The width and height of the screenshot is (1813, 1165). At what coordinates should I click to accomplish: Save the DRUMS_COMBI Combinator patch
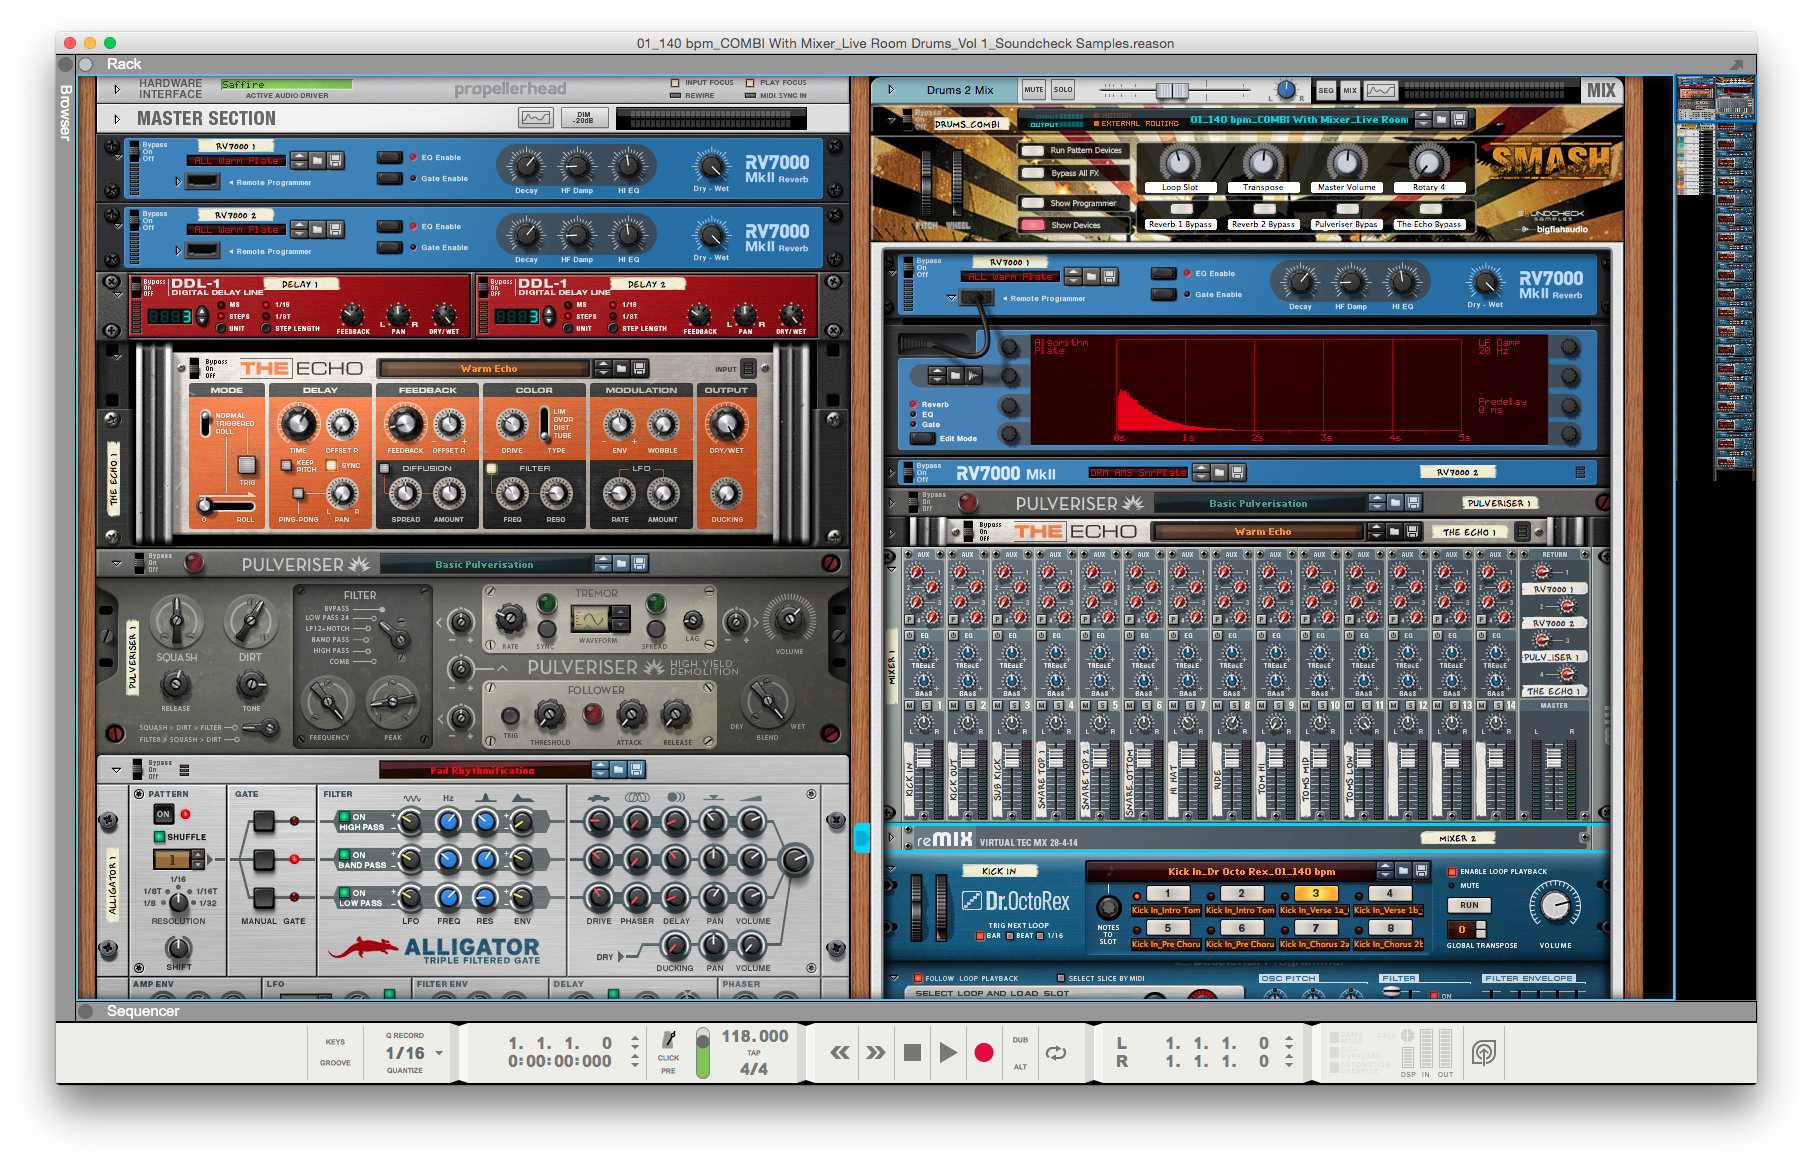click(x=1459, y=120)
